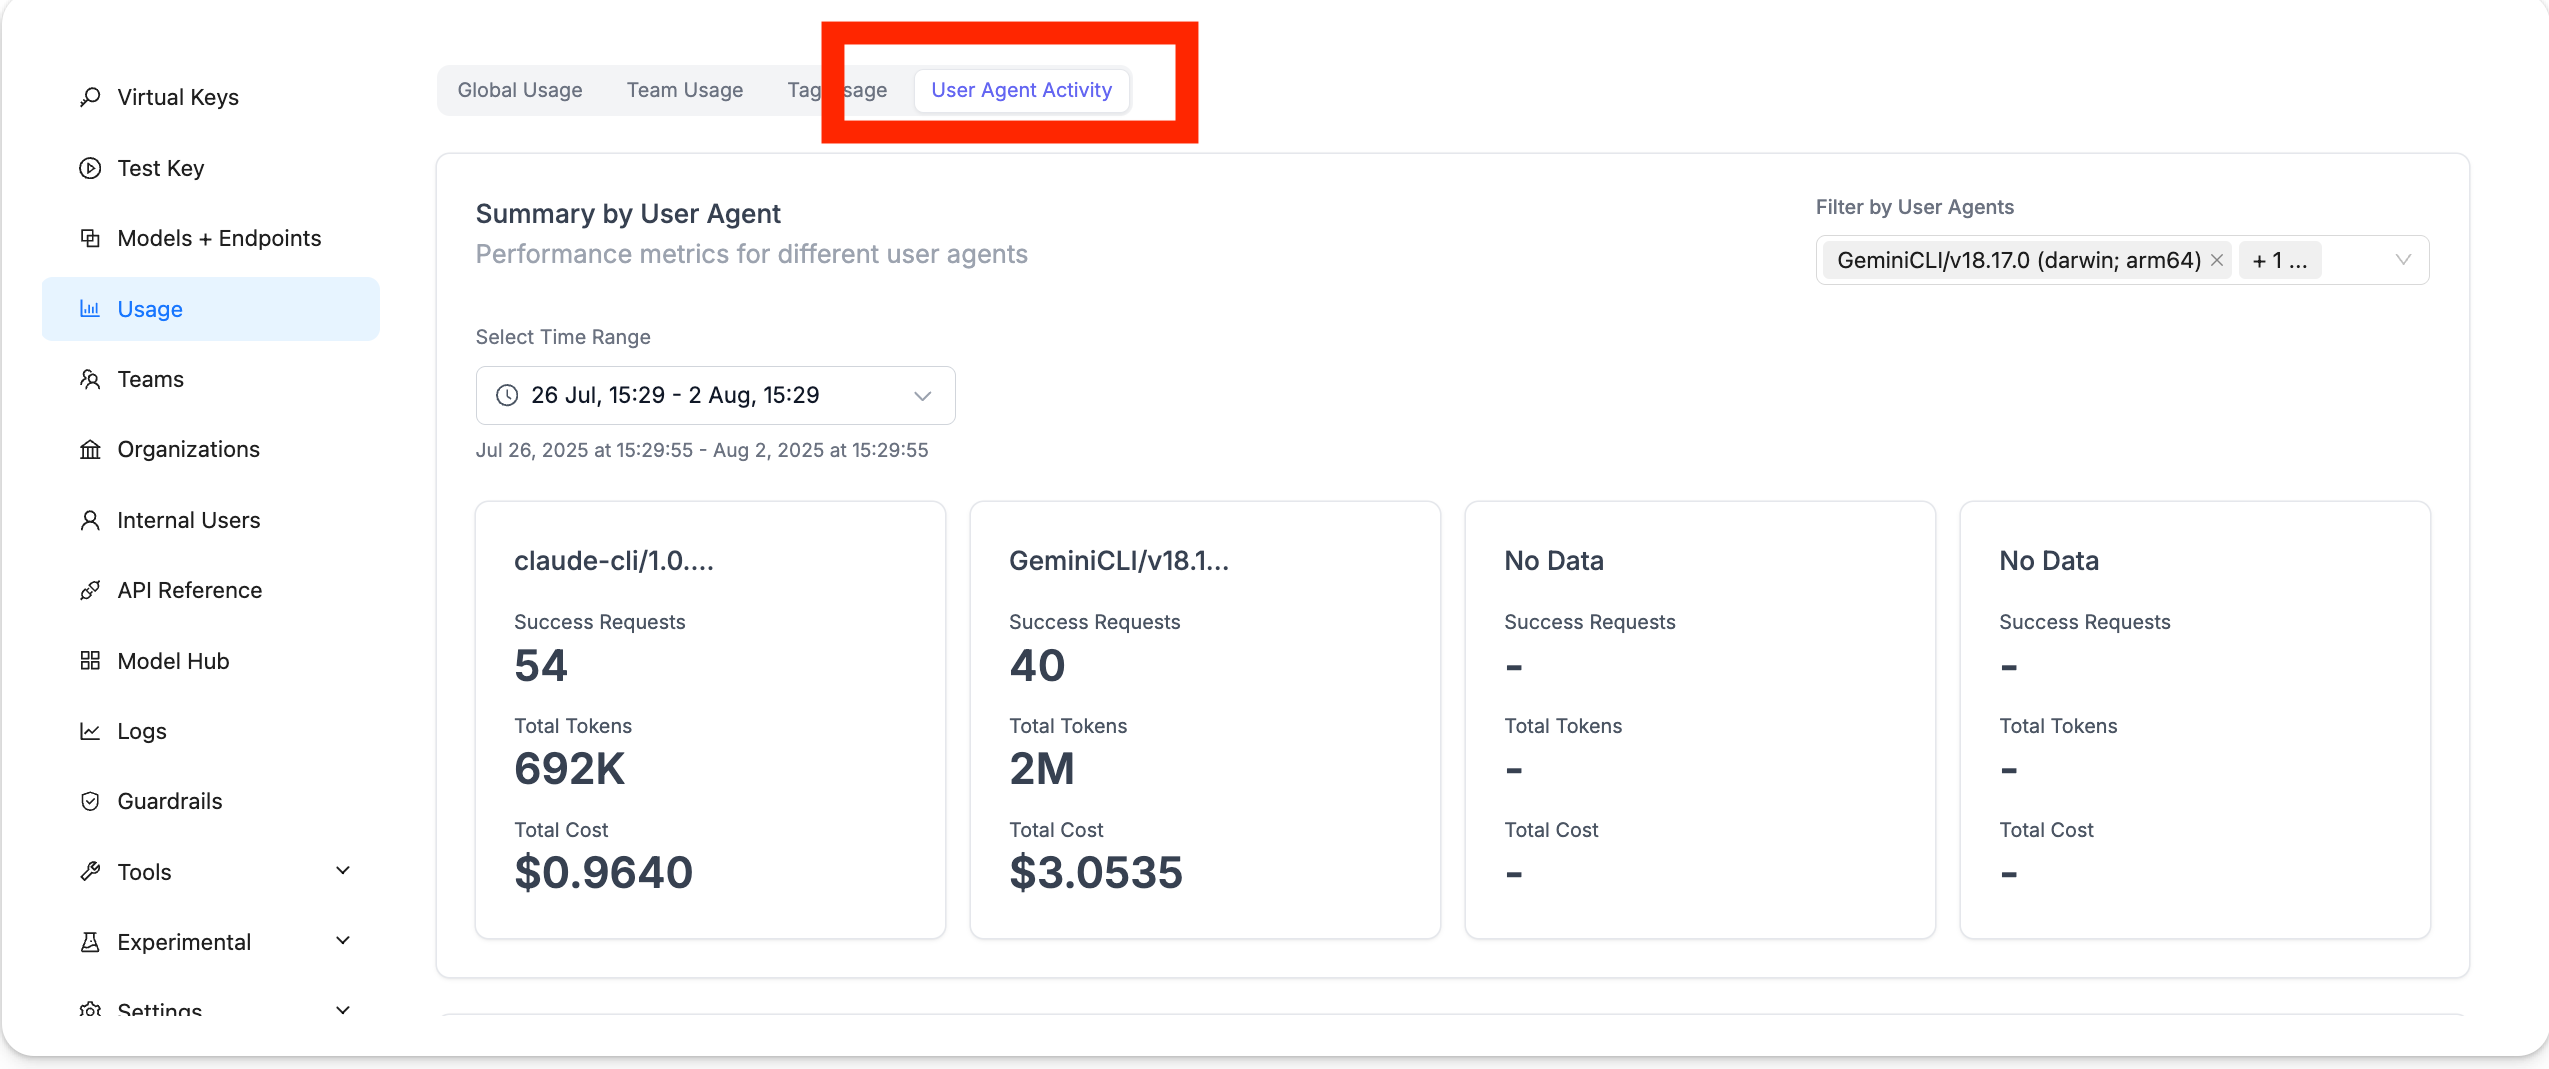Click the Organizations building icon
Viewport: 2549px width, 1069px height.
(x=90, y=450)
